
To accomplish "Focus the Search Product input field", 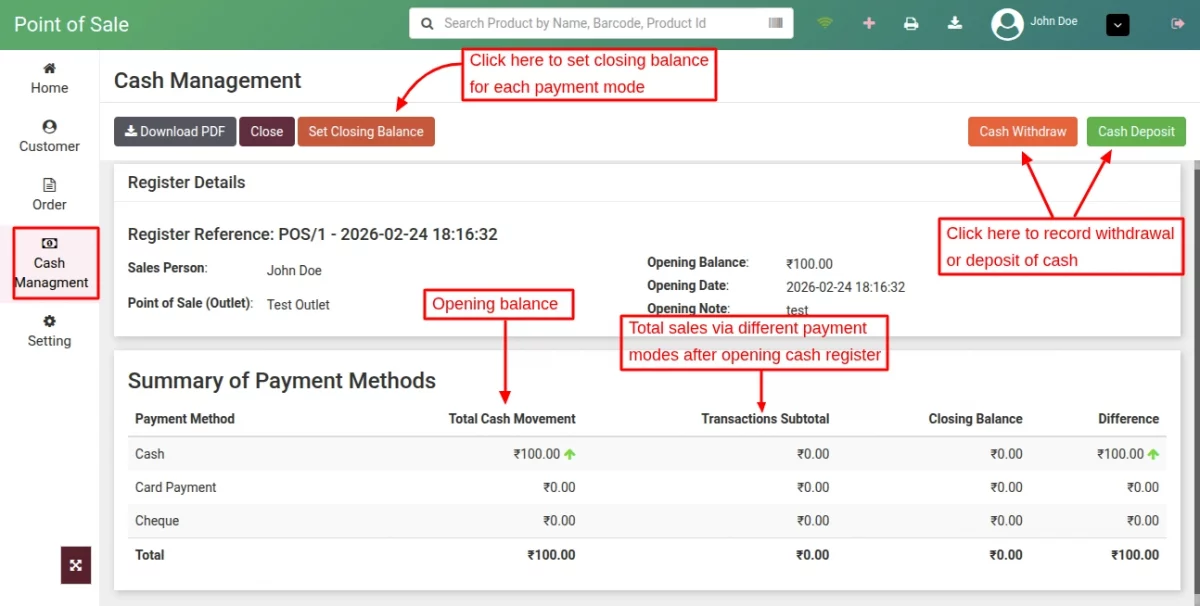I will [600, 23].
